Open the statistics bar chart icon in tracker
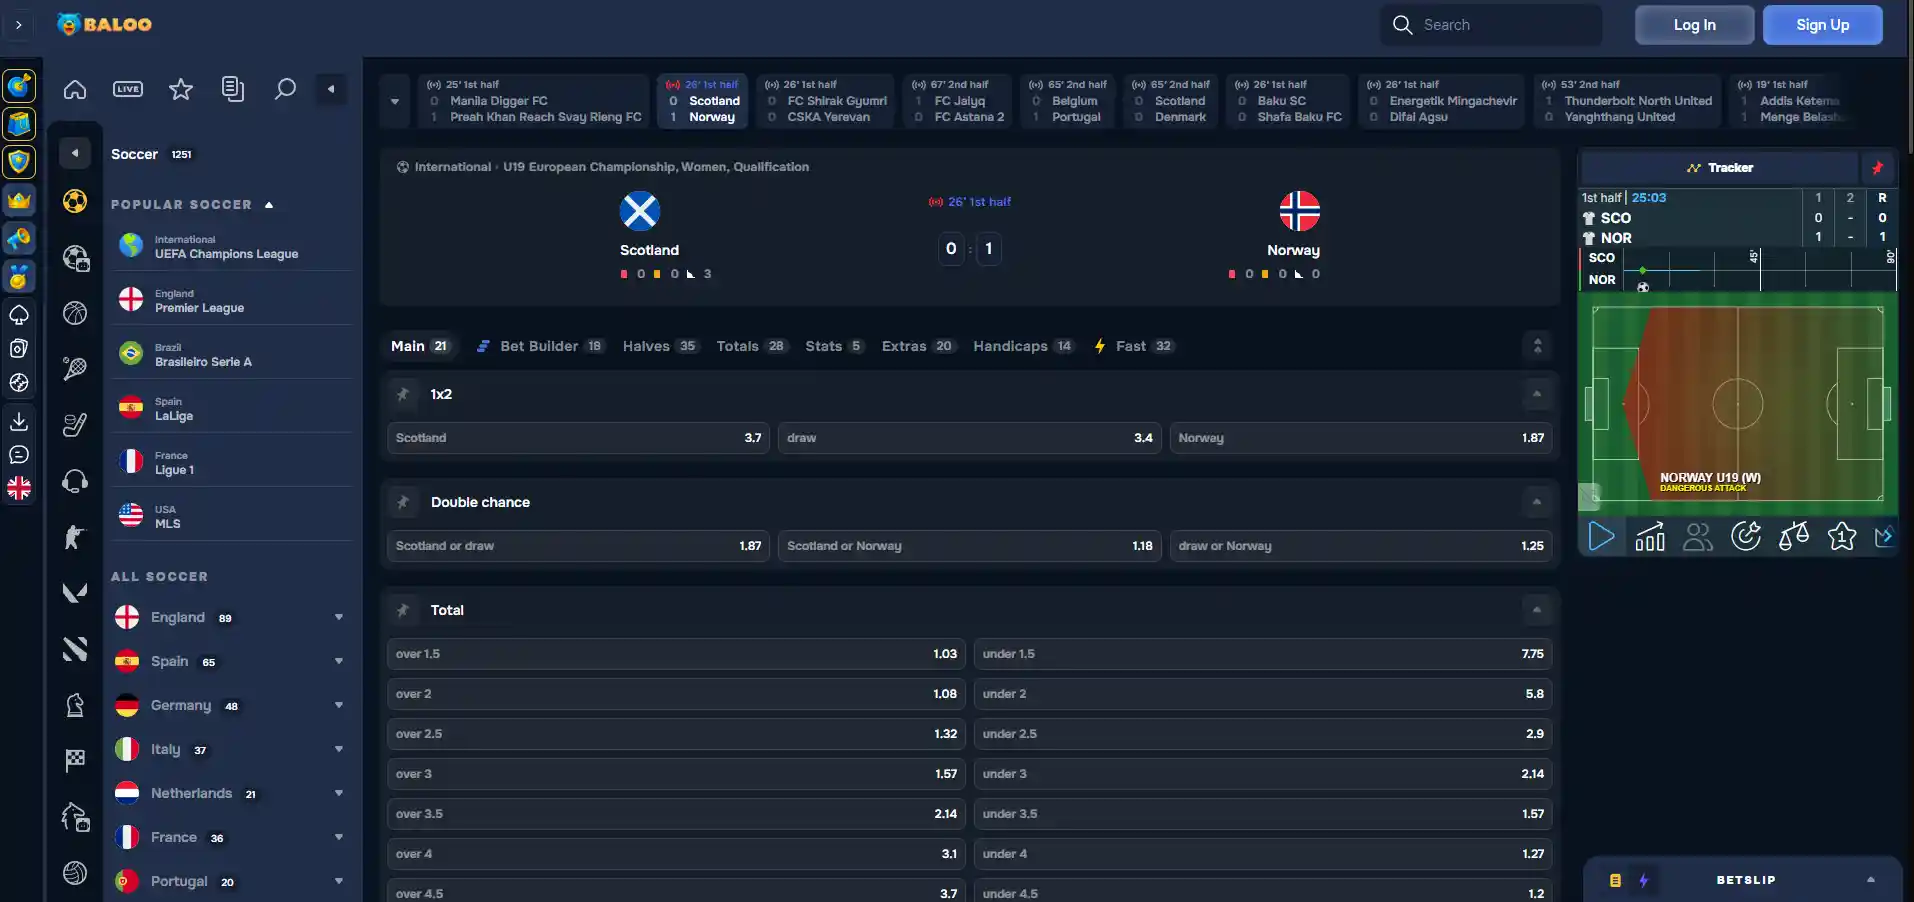Image resolution: width=1914 pixels, height=902 pixels. click(x=1650, y=537)
